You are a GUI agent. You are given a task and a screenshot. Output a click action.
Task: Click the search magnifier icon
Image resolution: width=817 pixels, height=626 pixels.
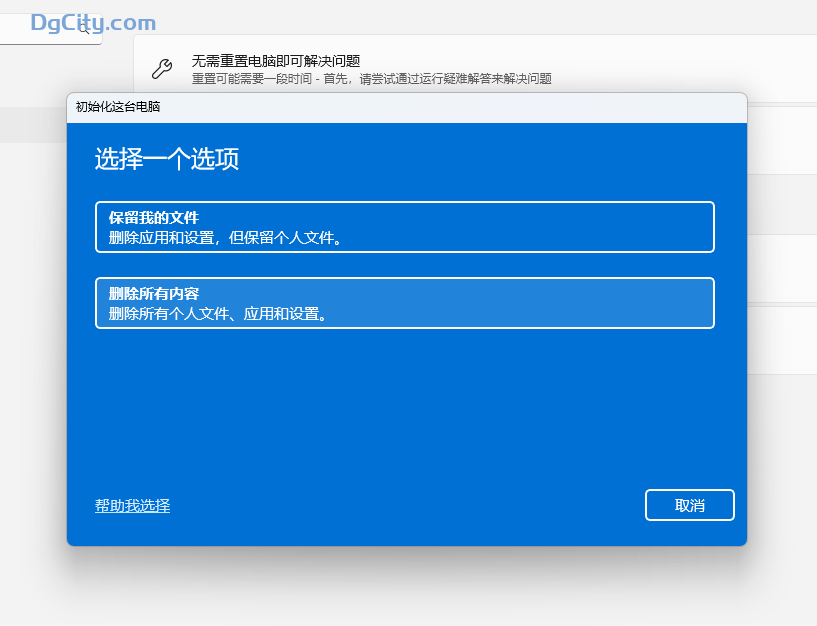[81, 31]
